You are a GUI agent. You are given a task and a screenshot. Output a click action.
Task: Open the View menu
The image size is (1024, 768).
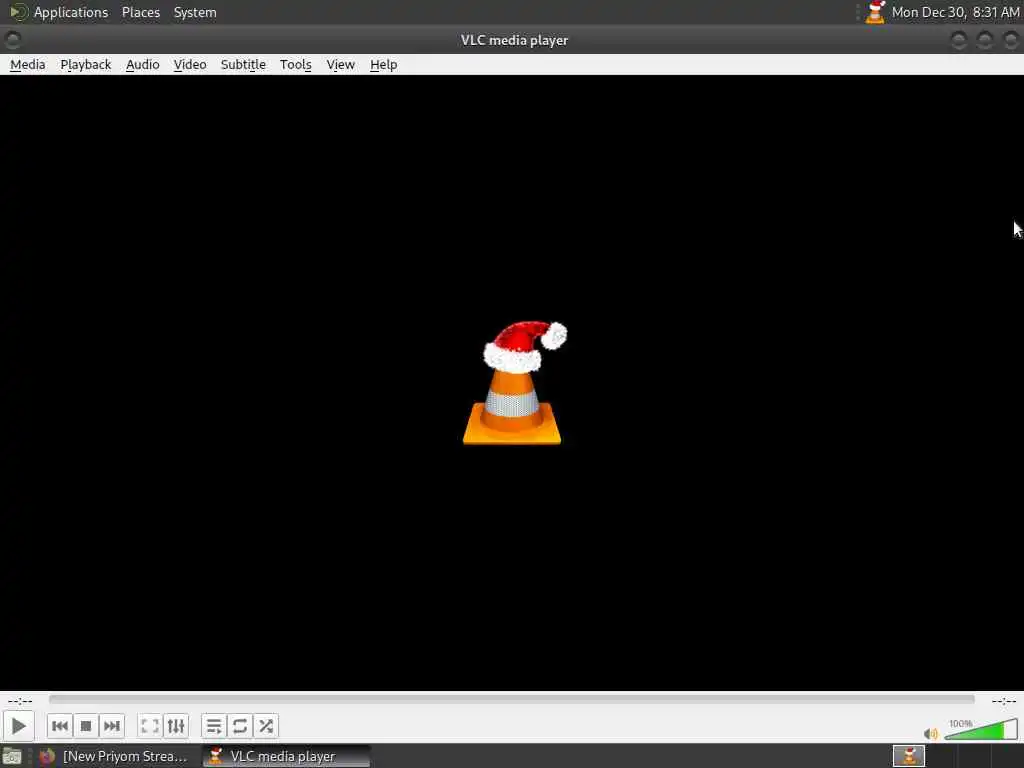pyautogui.click(x=340, y=64)
